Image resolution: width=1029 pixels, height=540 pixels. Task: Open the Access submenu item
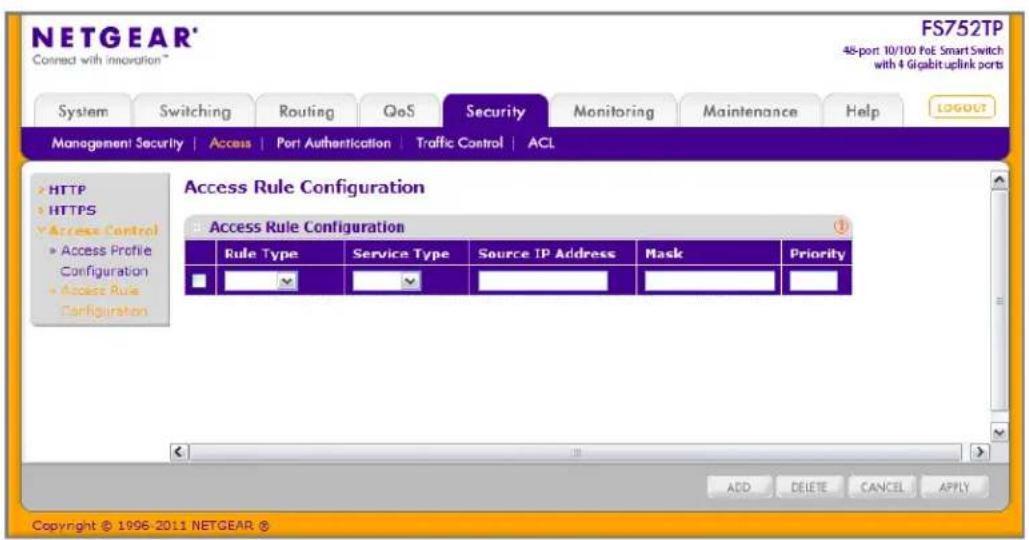pos(230,143)
